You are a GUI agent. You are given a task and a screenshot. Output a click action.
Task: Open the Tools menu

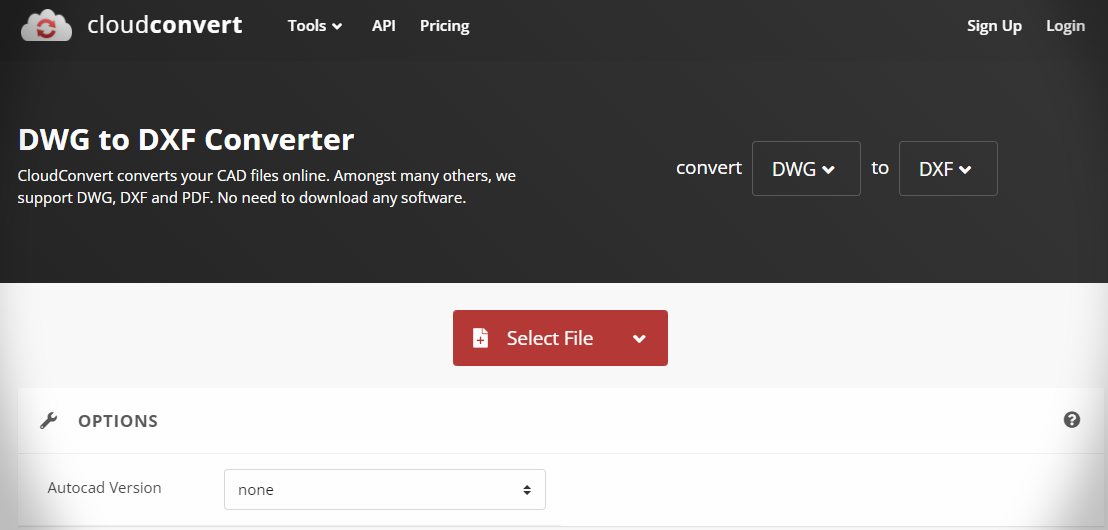tap(315, 25)
